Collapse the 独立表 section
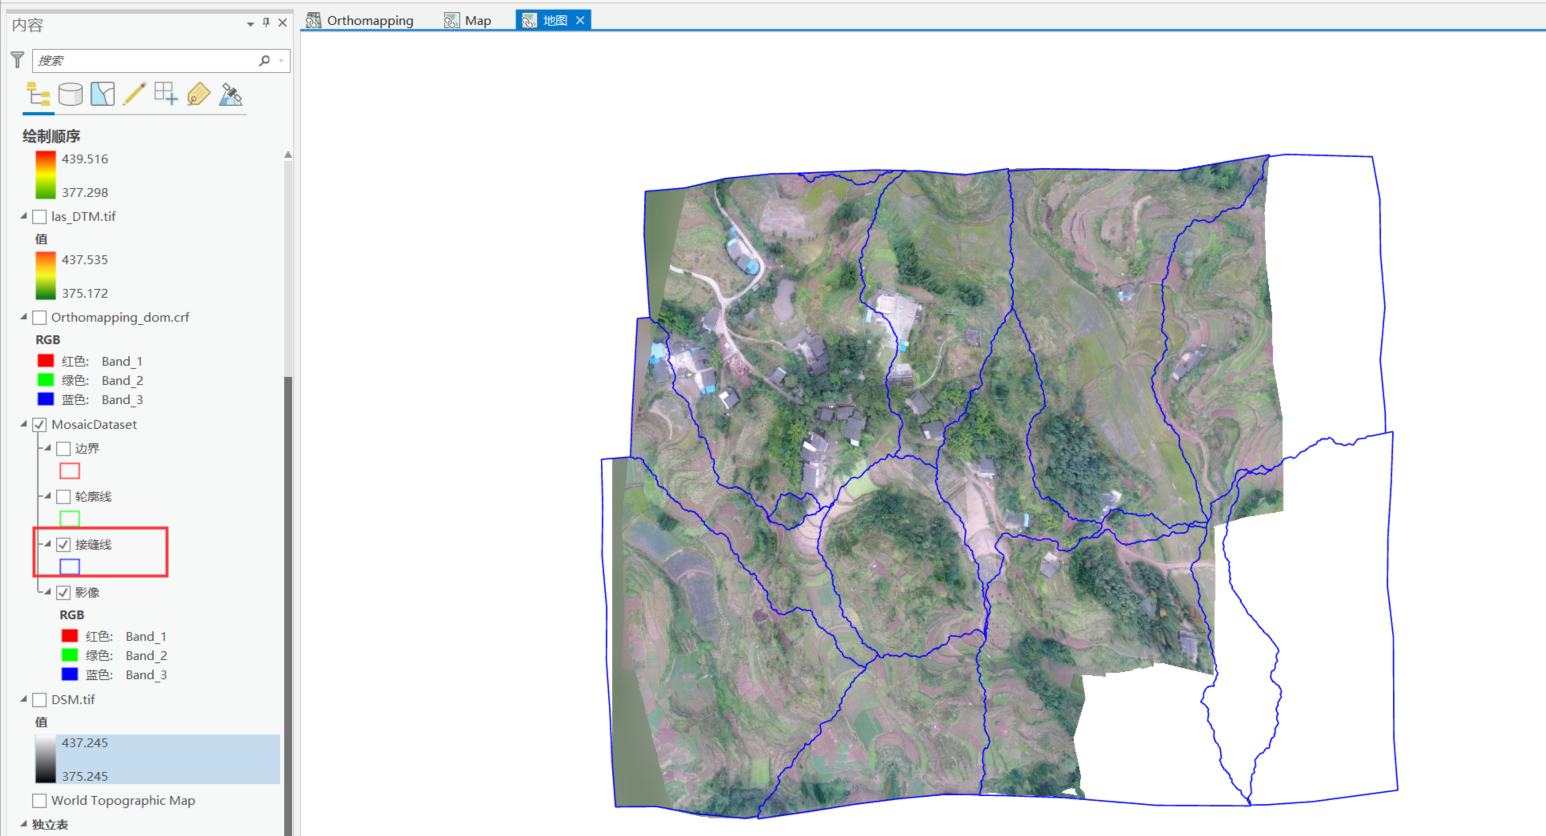 click(x=24, y=824)
